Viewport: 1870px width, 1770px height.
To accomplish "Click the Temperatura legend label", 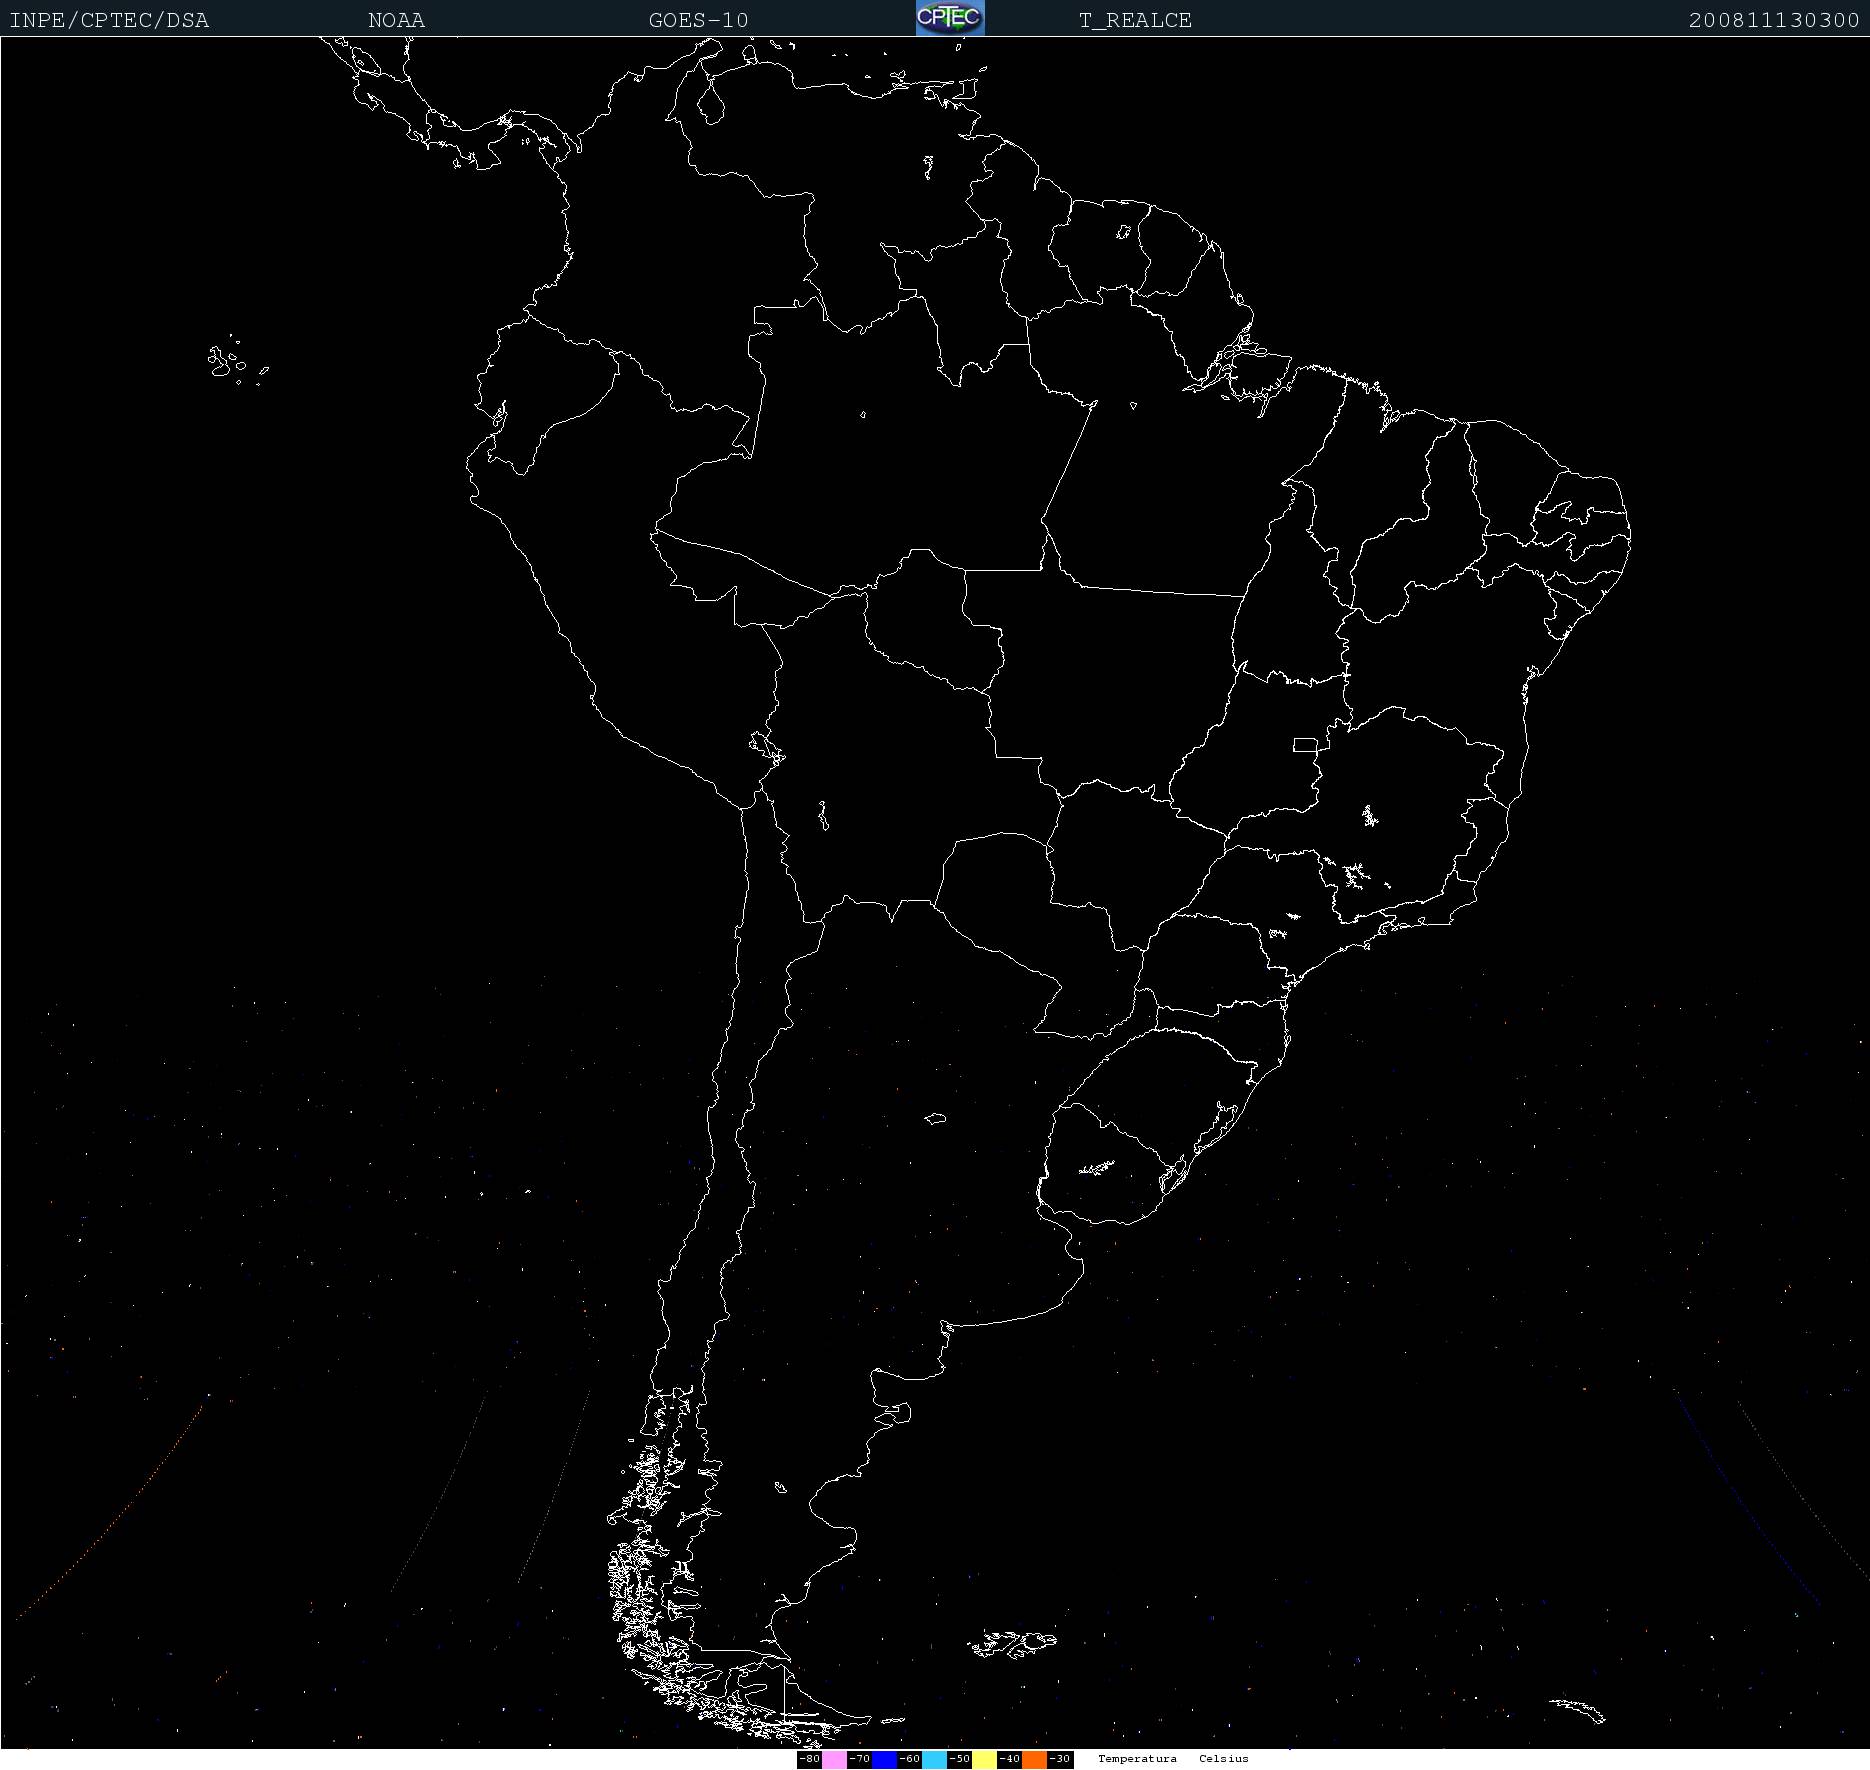I will click(x=1137, y=1759).
